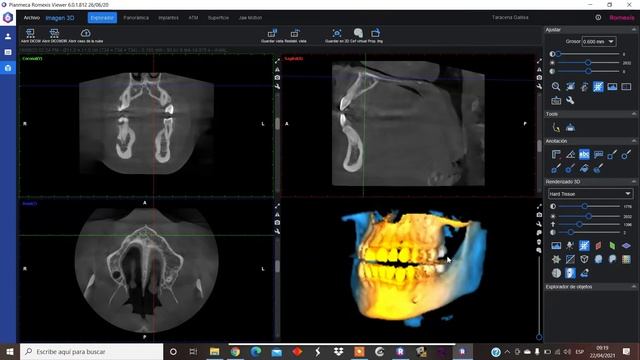Toggle the active abc text annotation tool
640x360 pixels.
pyautogui.click(x=584, y=154)
